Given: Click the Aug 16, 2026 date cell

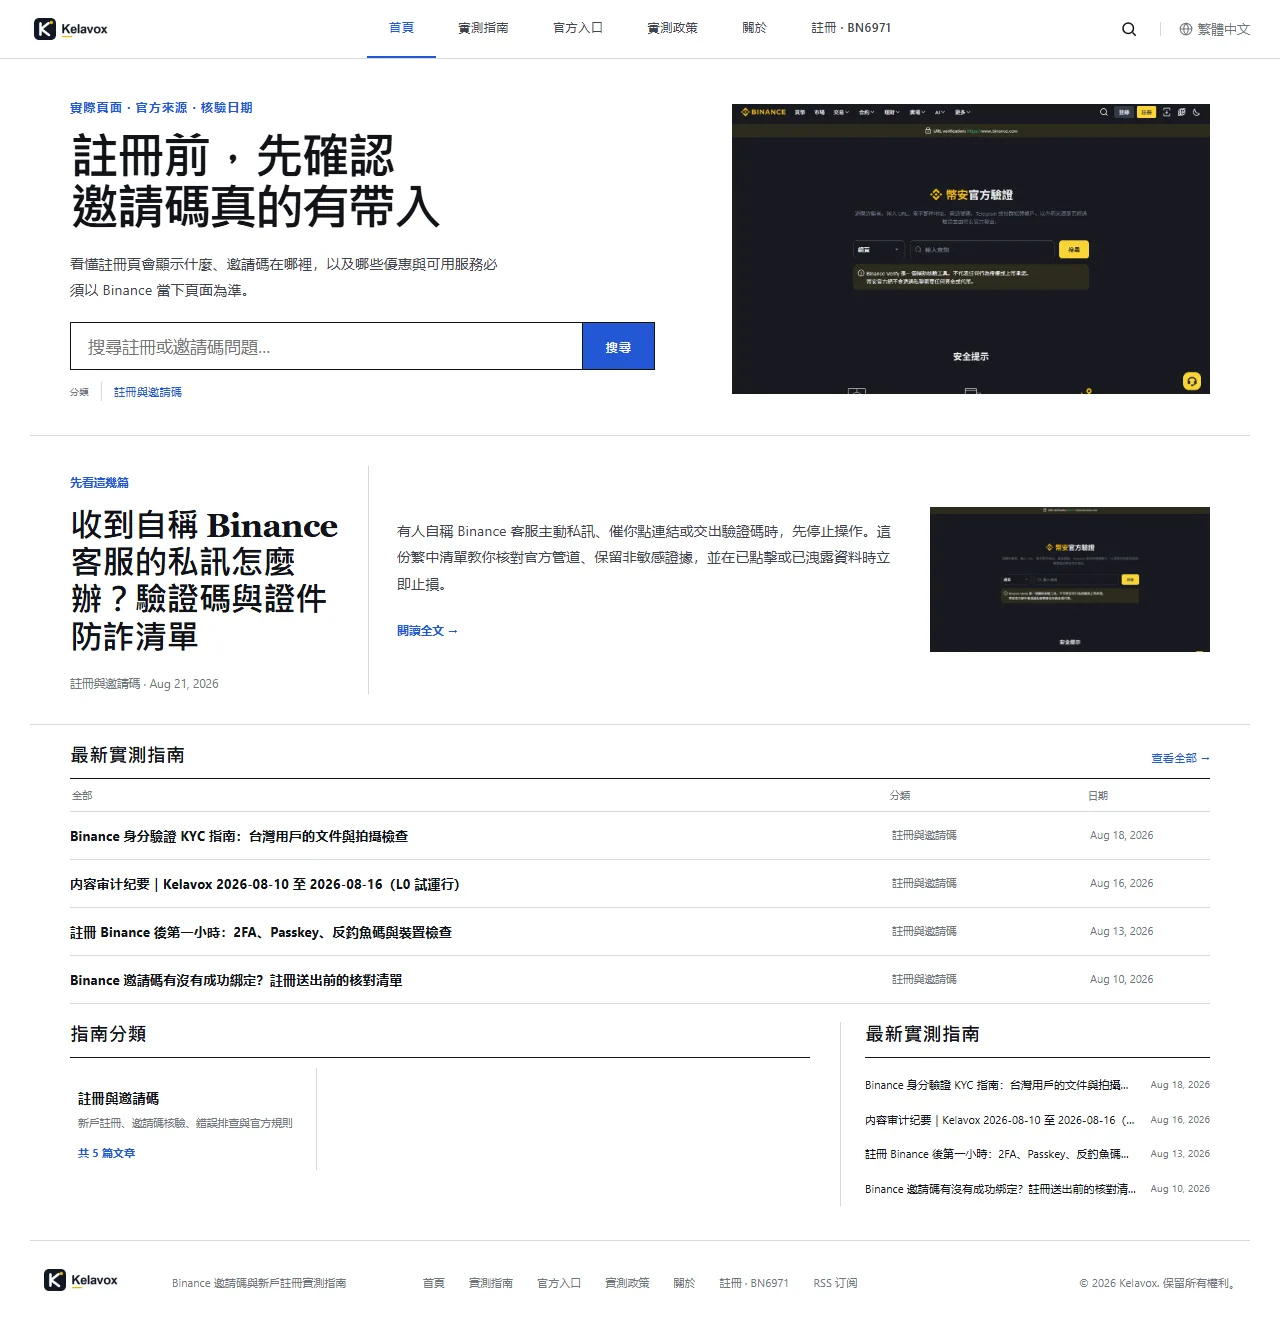Looking at the screenshot, I should click(1121, 883).
